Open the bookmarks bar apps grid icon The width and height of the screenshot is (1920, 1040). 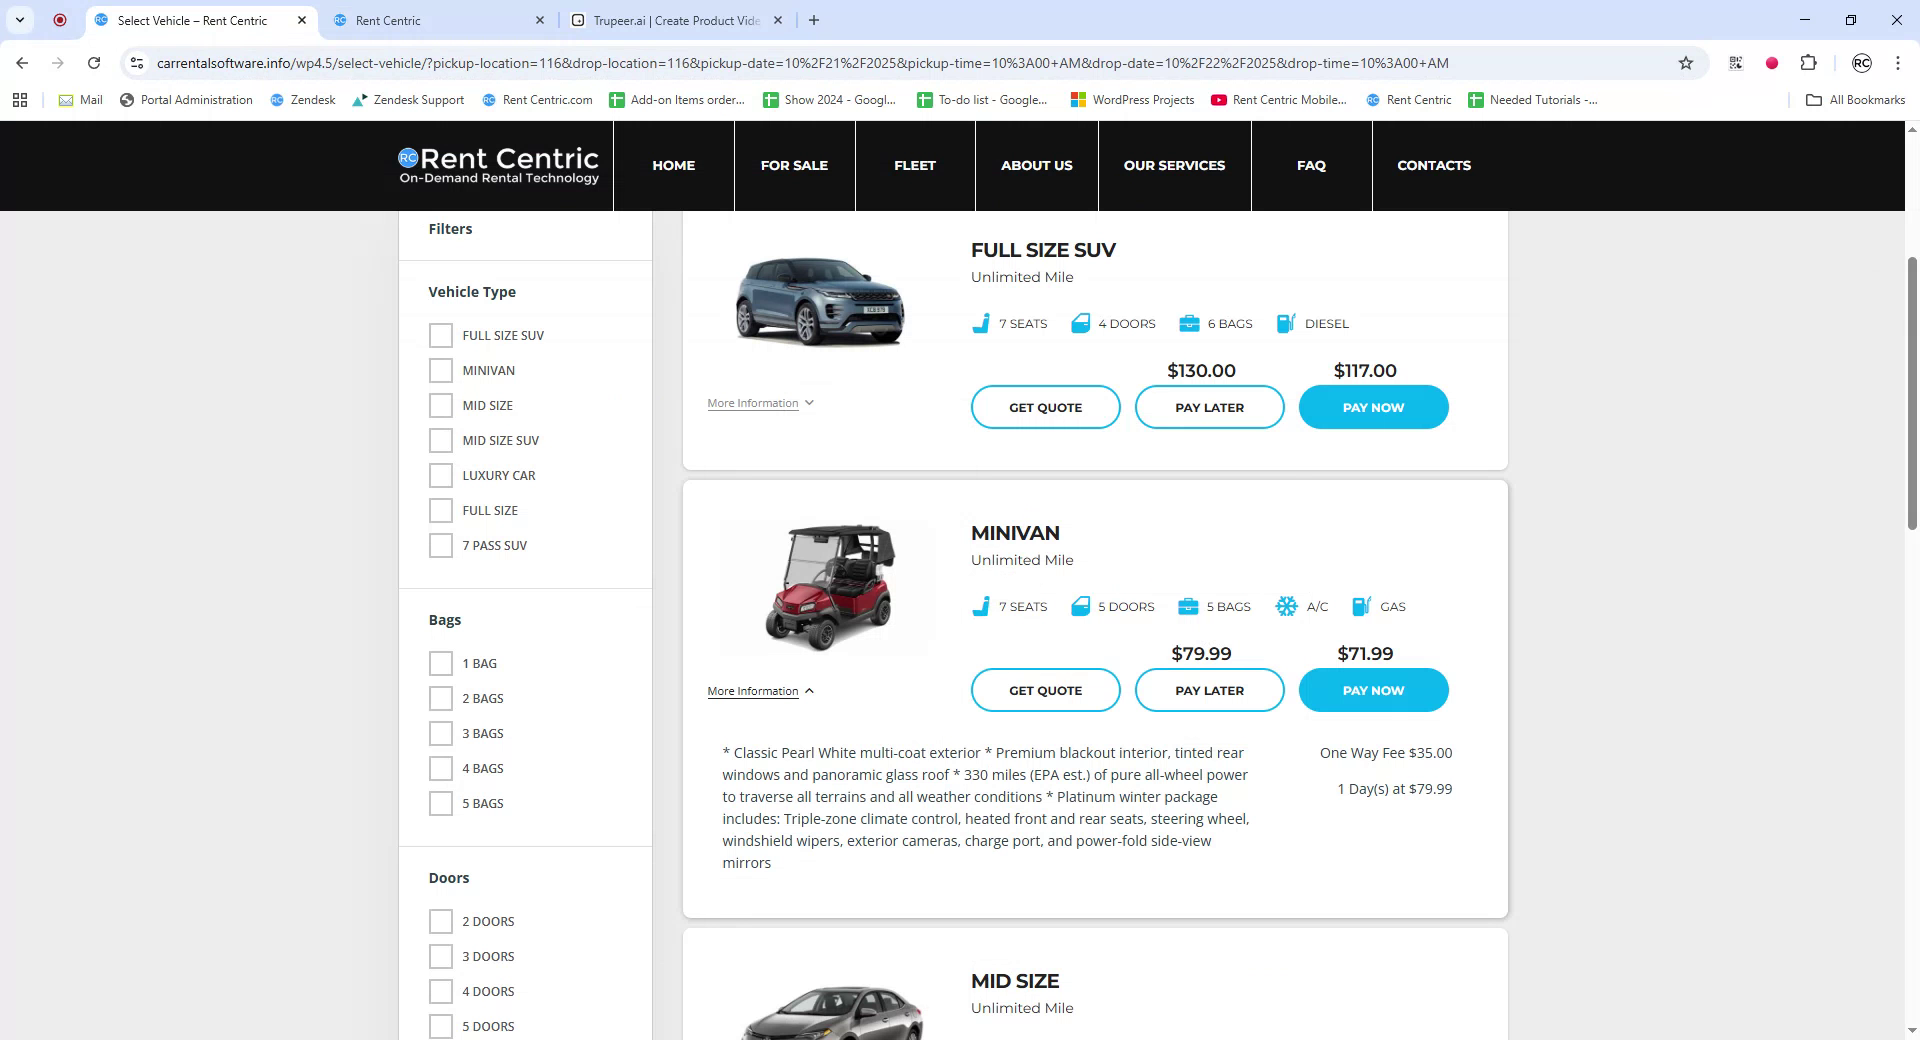(x=20, y=100)
